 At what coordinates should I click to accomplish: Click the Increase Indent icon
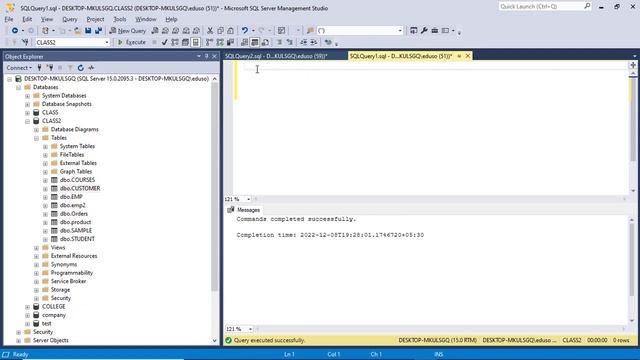(x=313, y=42)
